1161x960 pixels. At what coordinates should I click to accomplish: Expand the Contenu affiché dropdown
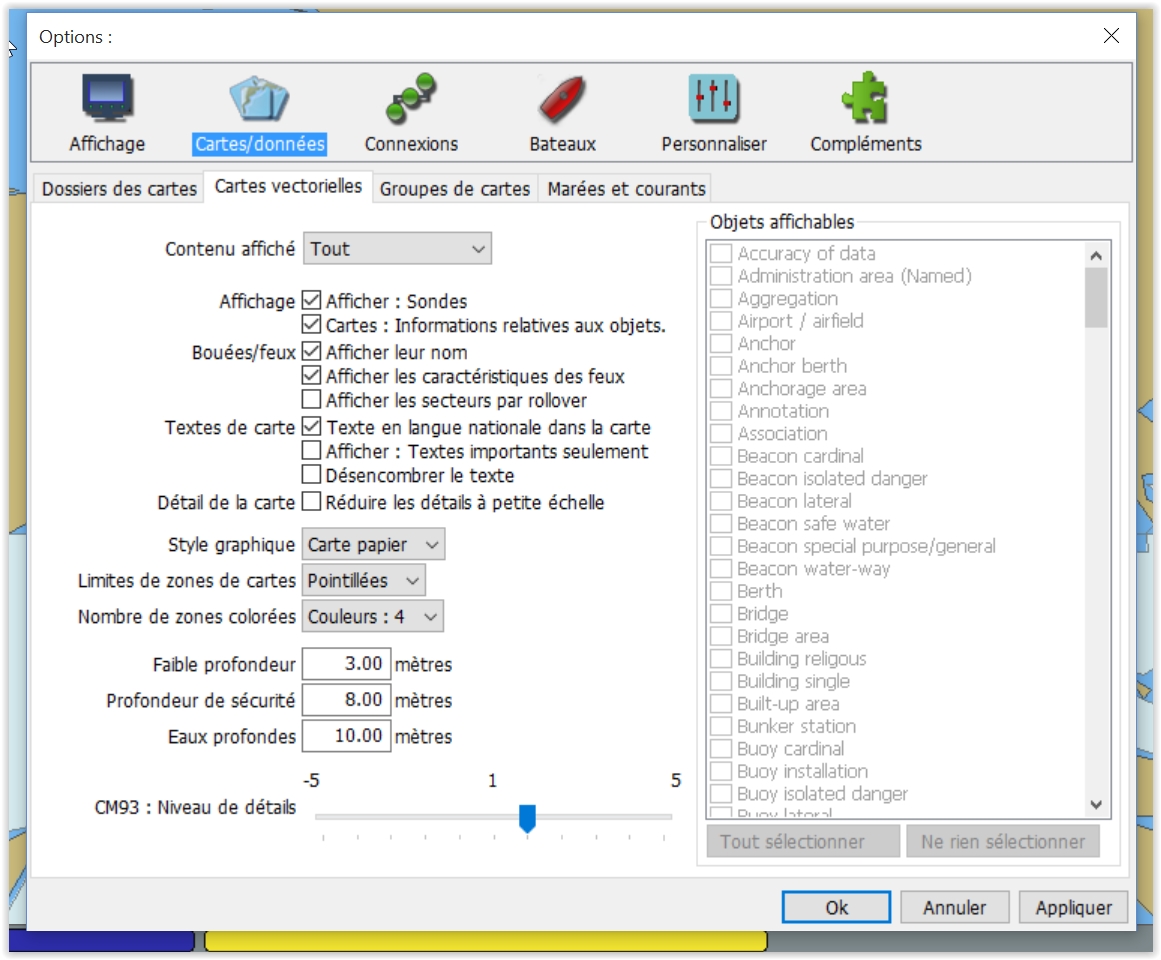coord(397,249)
